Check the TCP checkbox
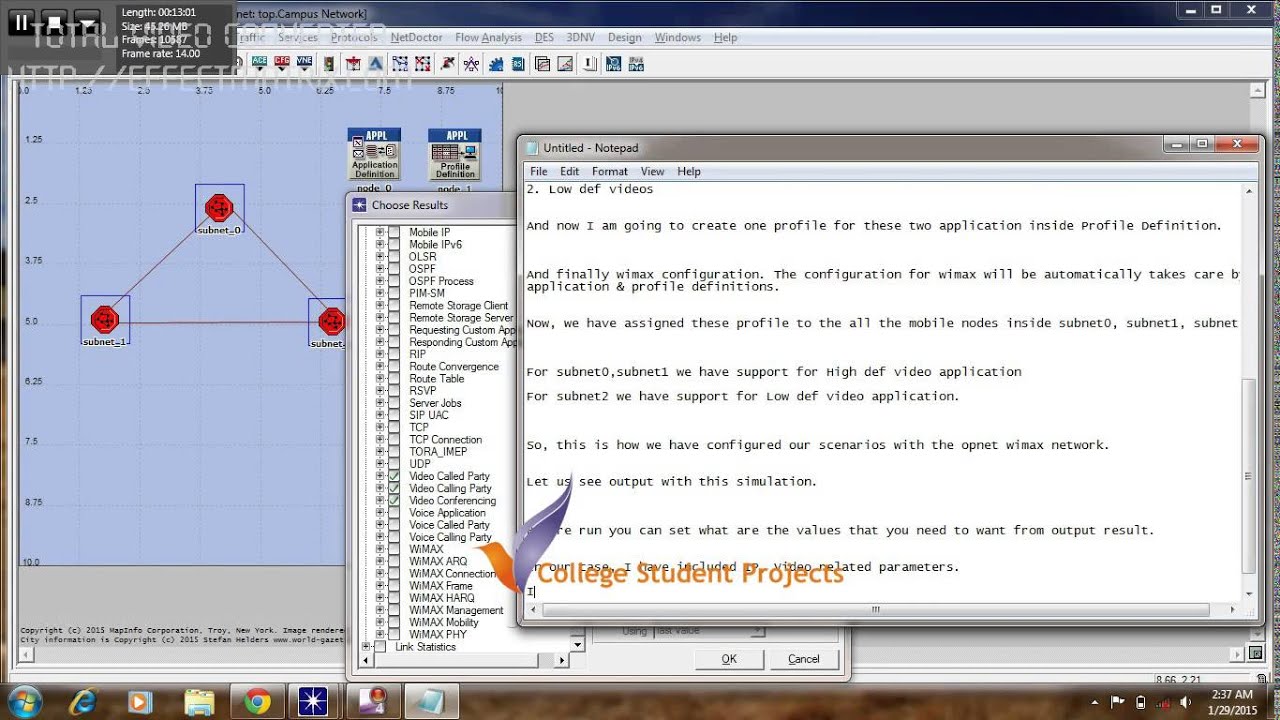The width and height of the screenshot is (1280, 720). coord(394,427)
